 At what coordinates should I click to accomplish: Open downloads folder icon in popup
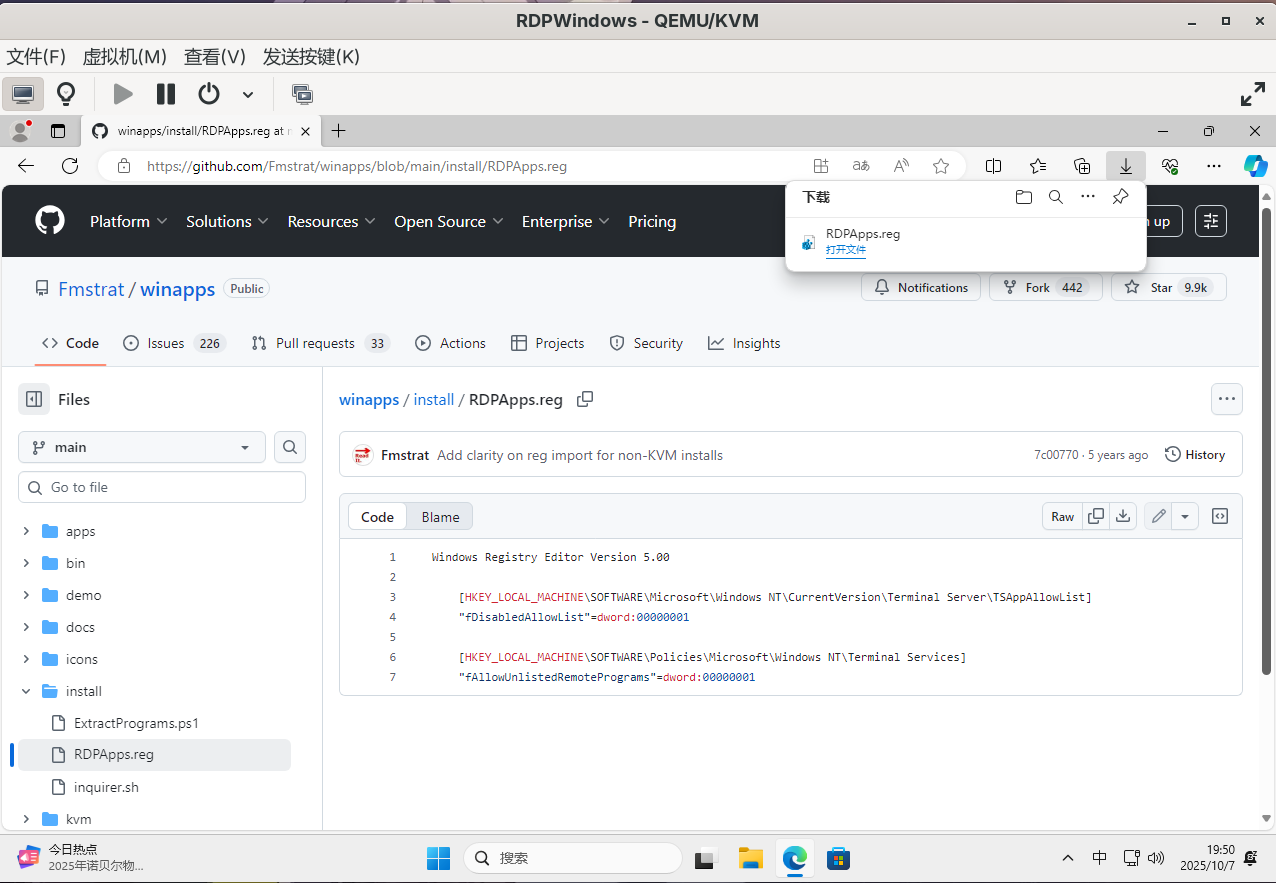coord(1023,197)
